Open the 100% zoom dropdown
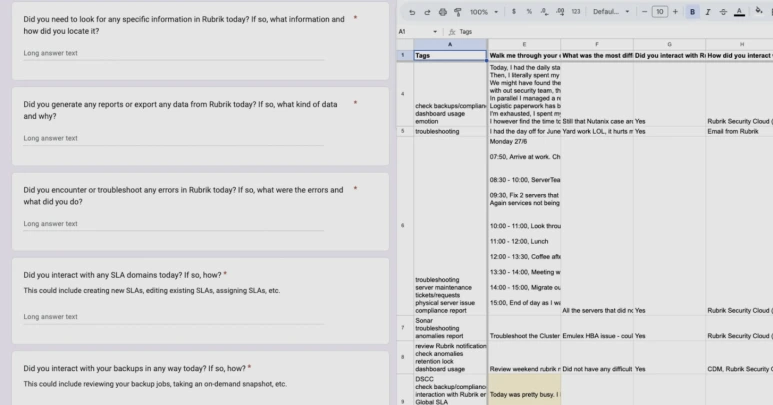 tap(484, 12)
